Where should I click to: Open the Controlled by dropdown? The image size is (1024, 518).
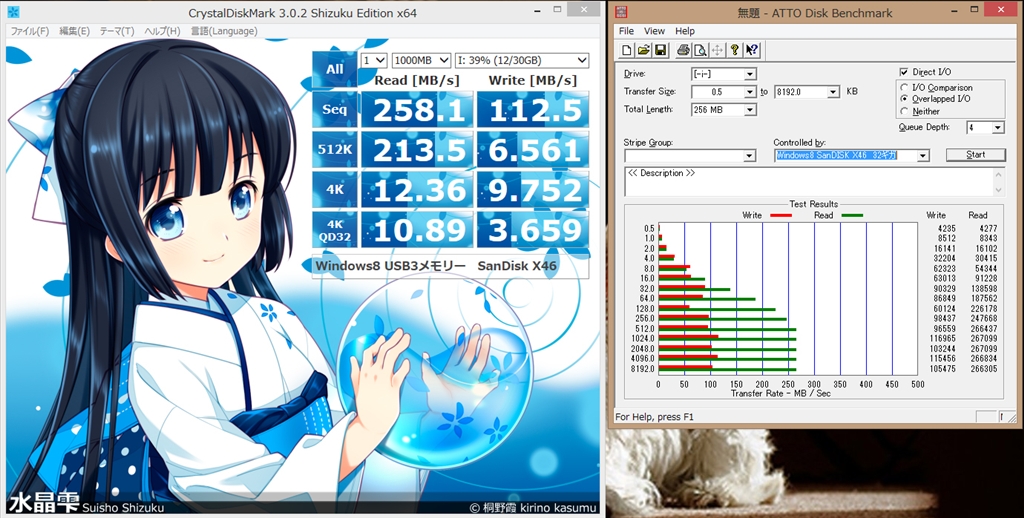point(923,155)
